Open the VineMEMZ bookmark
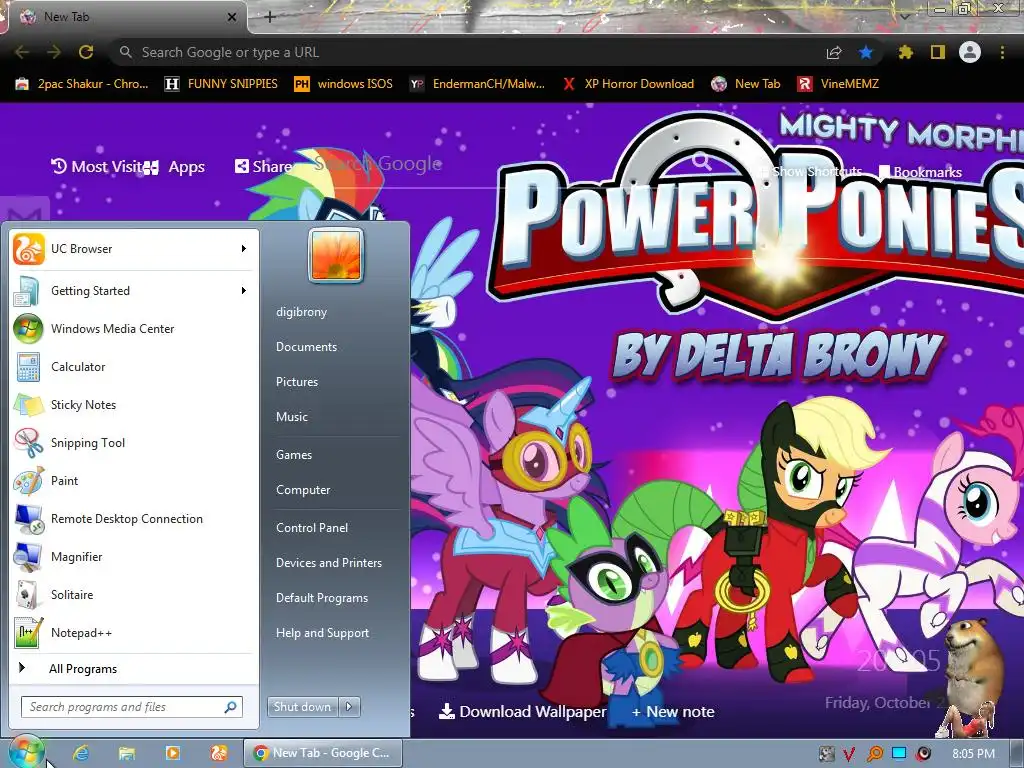Screen dimensions: 1024x768 point(838,84)
